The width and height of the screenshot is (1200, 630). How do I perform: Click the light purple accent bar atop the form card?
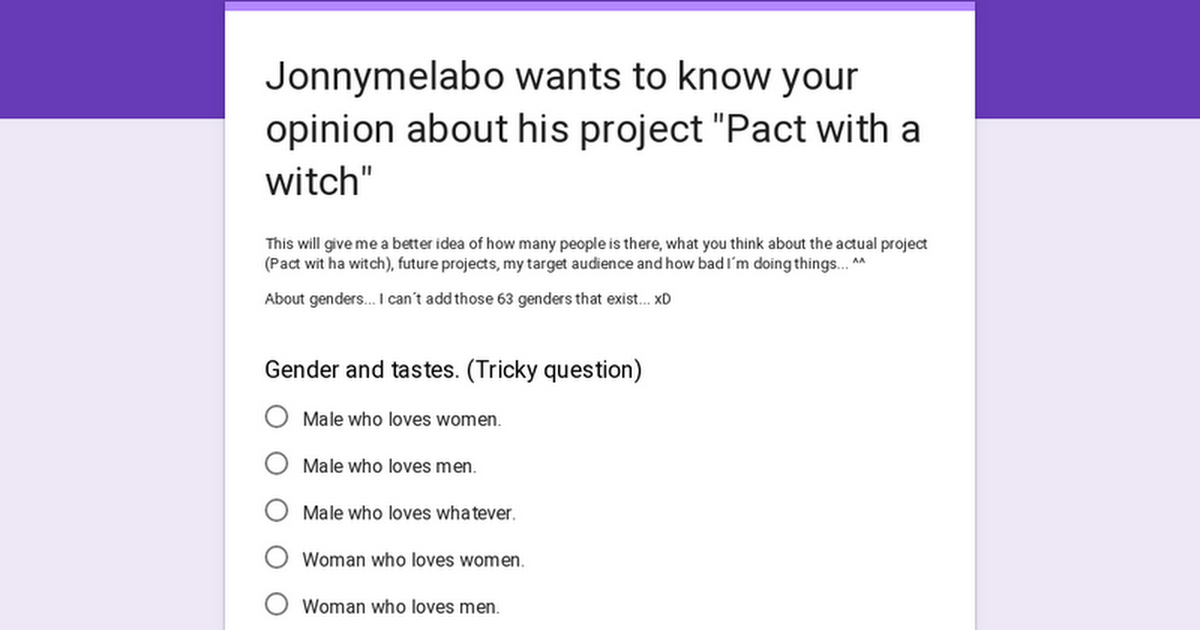click(600, 5)
